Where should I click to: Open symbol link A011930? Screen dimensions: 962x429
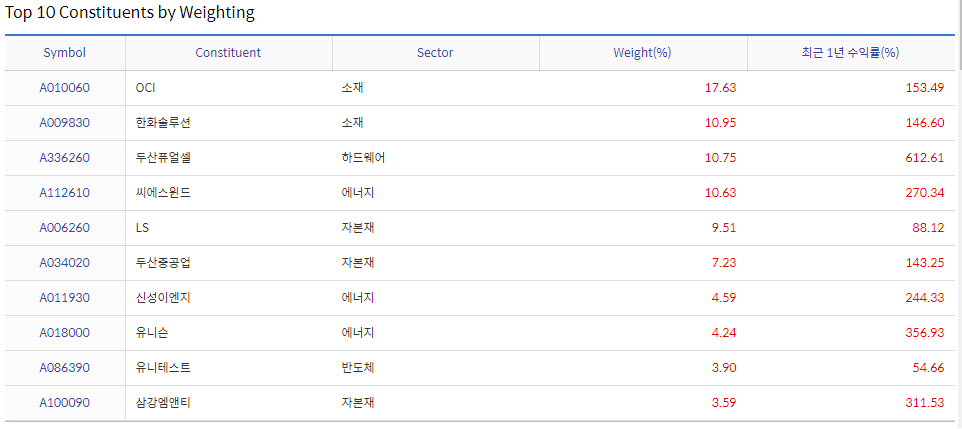tap(64, 298)
